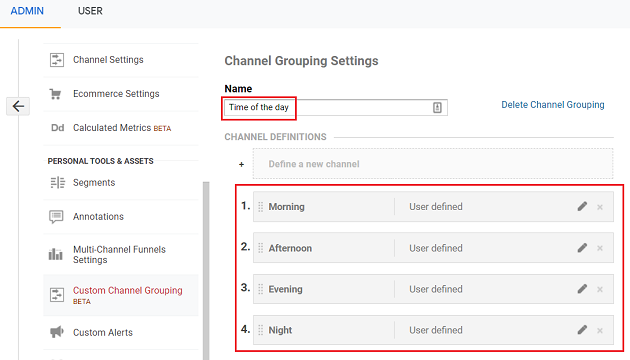630x360 pixels.
Task: Select the Morning channel name
Action: 286,207
